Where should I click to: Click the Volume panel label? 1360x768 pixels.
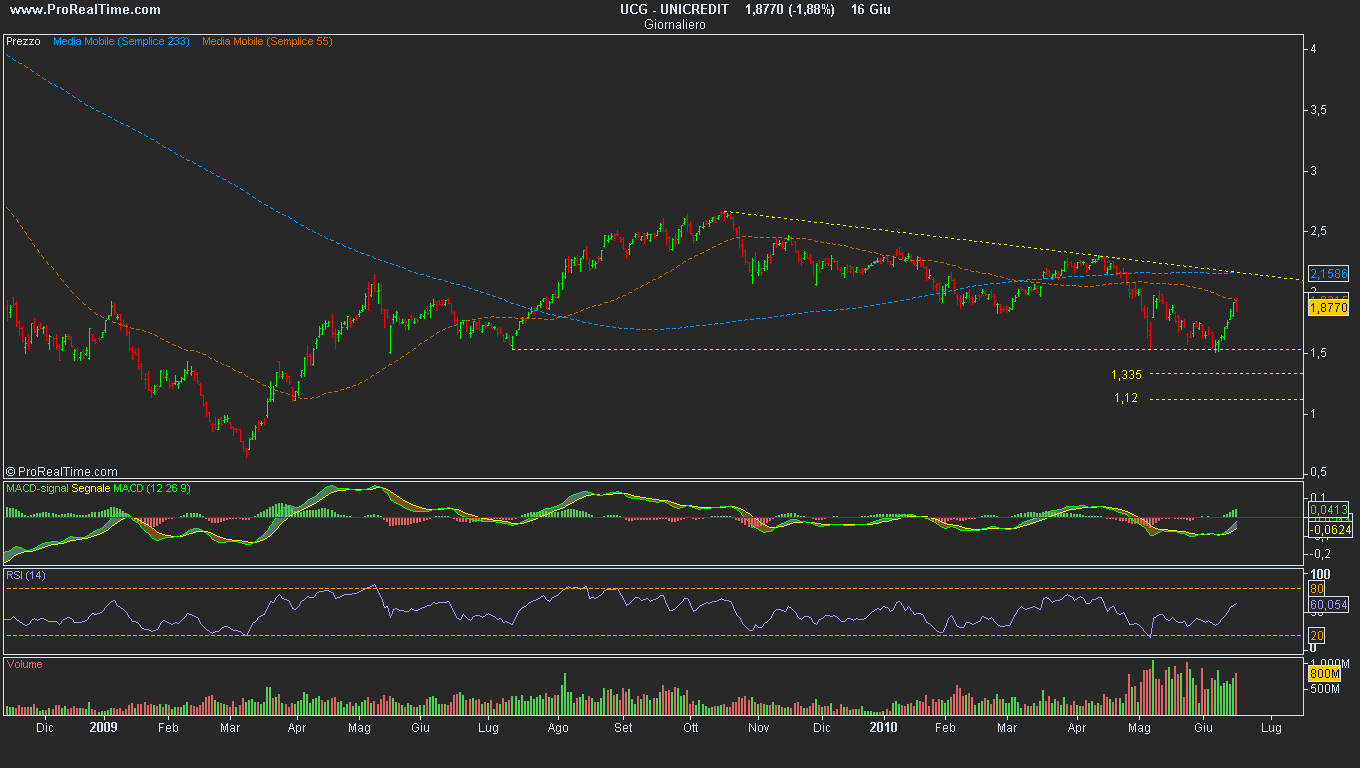(24, 664)
